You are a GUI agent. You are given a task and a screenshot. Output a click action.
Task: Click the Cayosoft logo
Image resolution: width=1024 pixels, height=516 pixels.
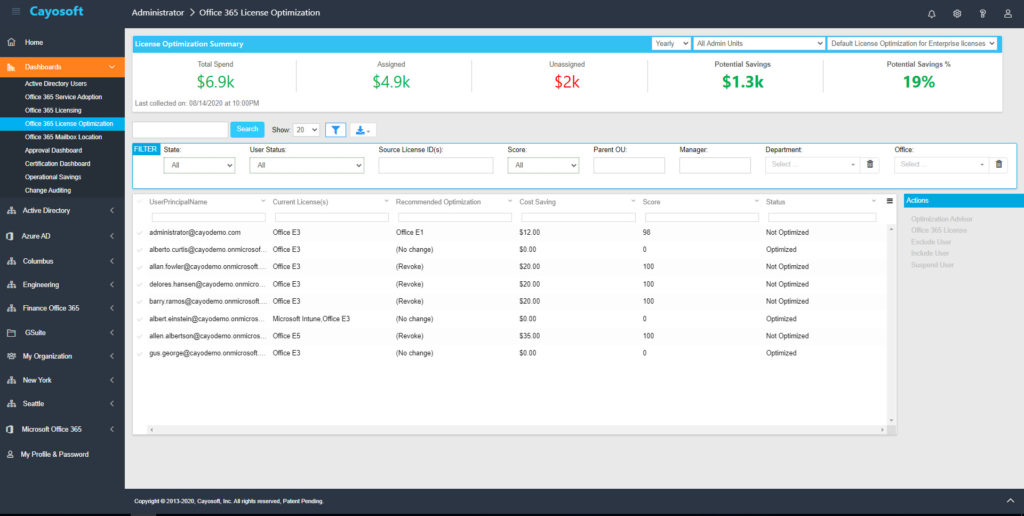pos(56,12)
